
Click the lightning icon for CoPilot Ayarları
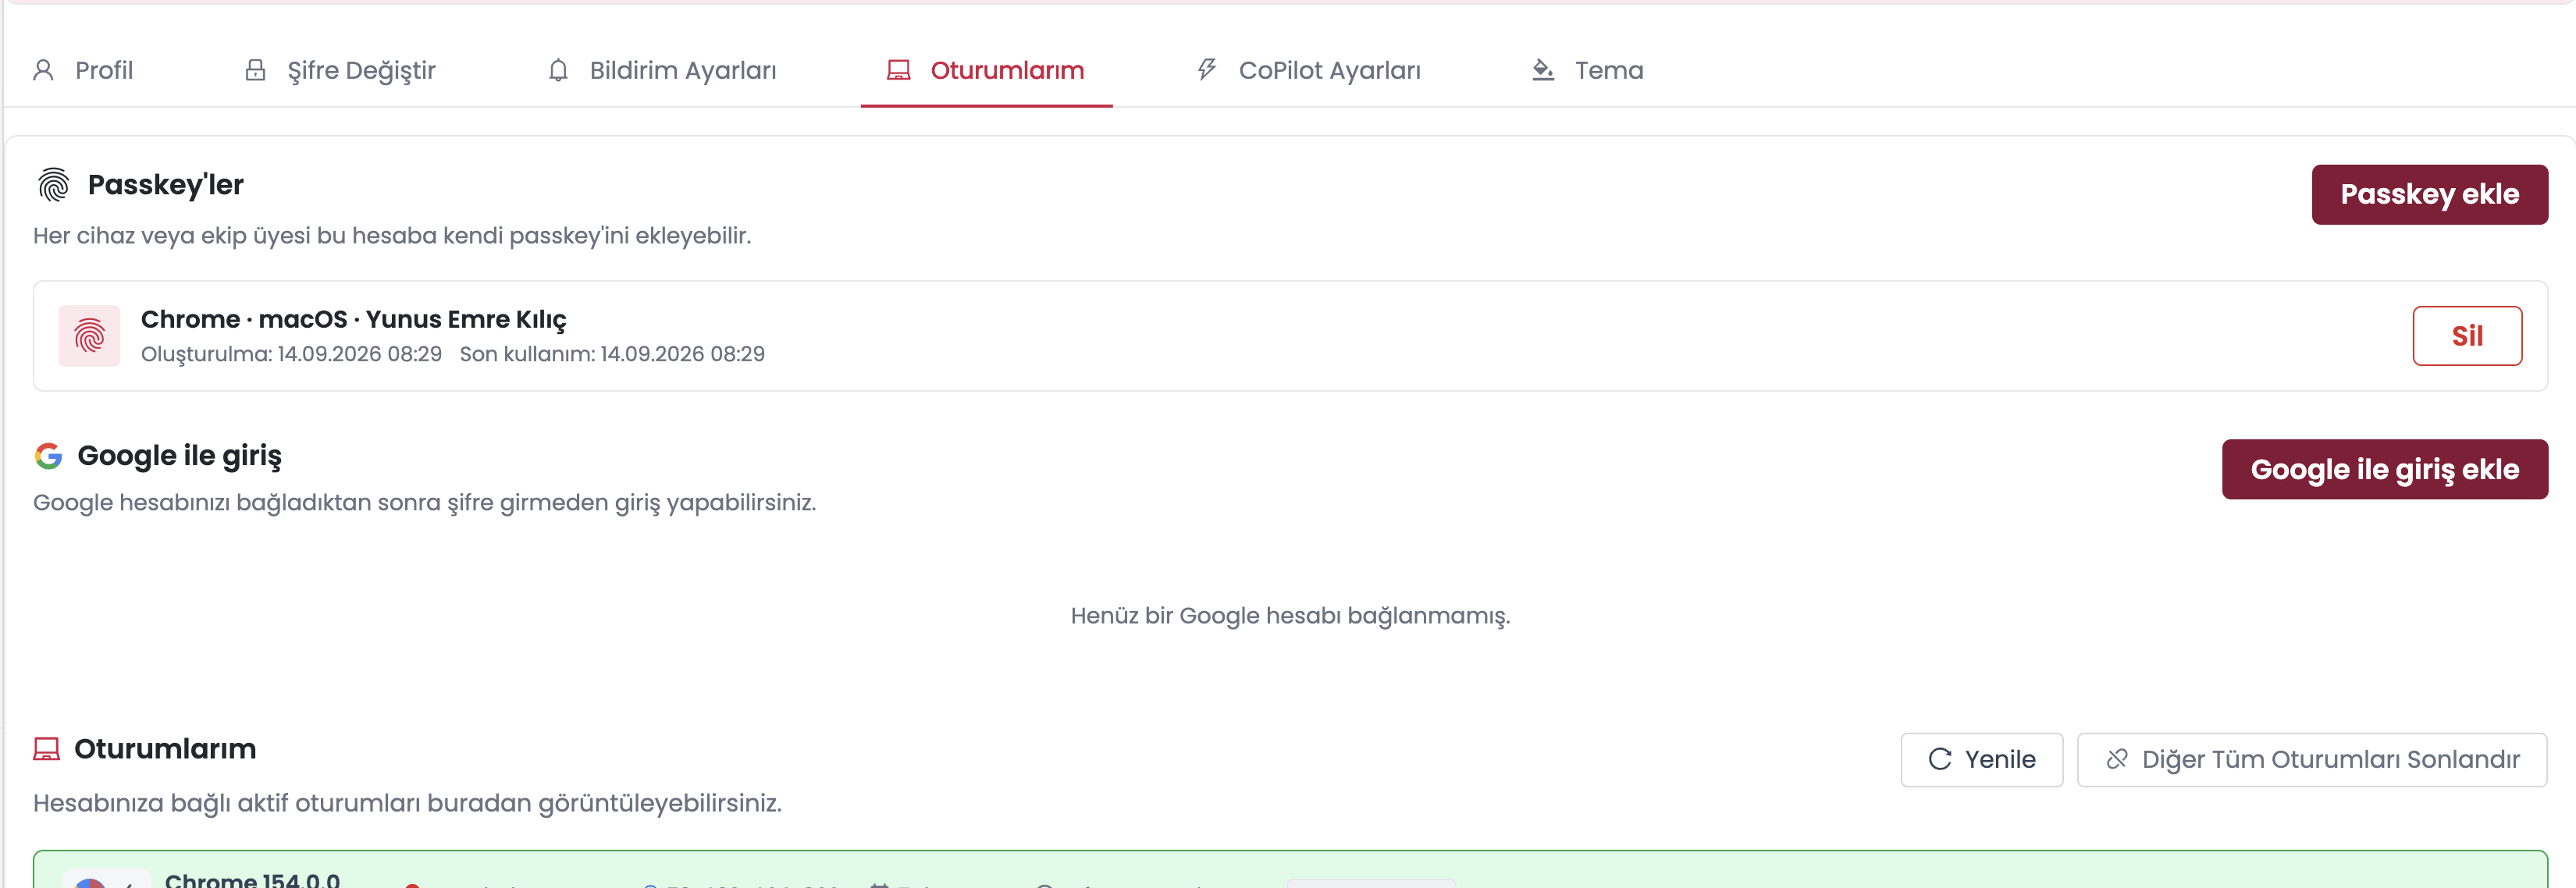[x=1207, y=70]
